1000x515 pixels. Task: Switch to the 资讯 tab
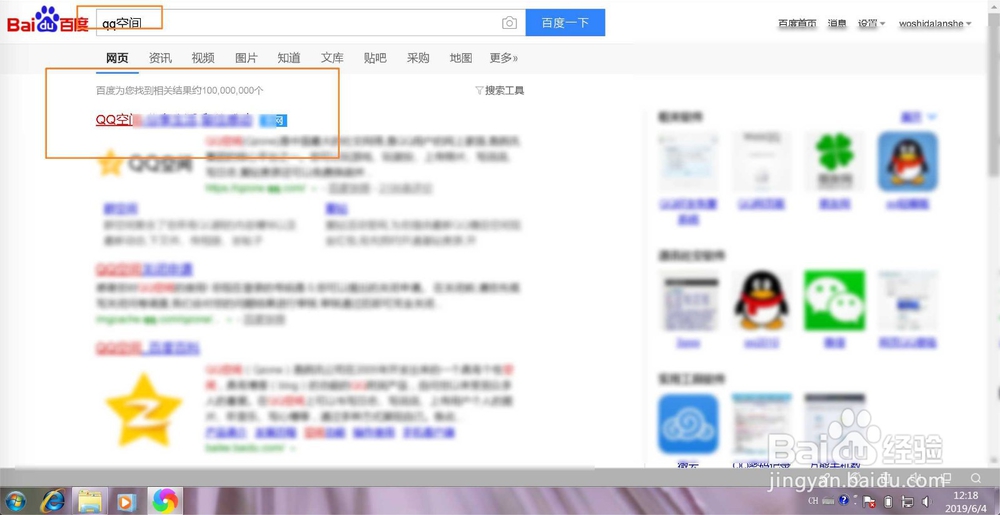tap(160, 58)
